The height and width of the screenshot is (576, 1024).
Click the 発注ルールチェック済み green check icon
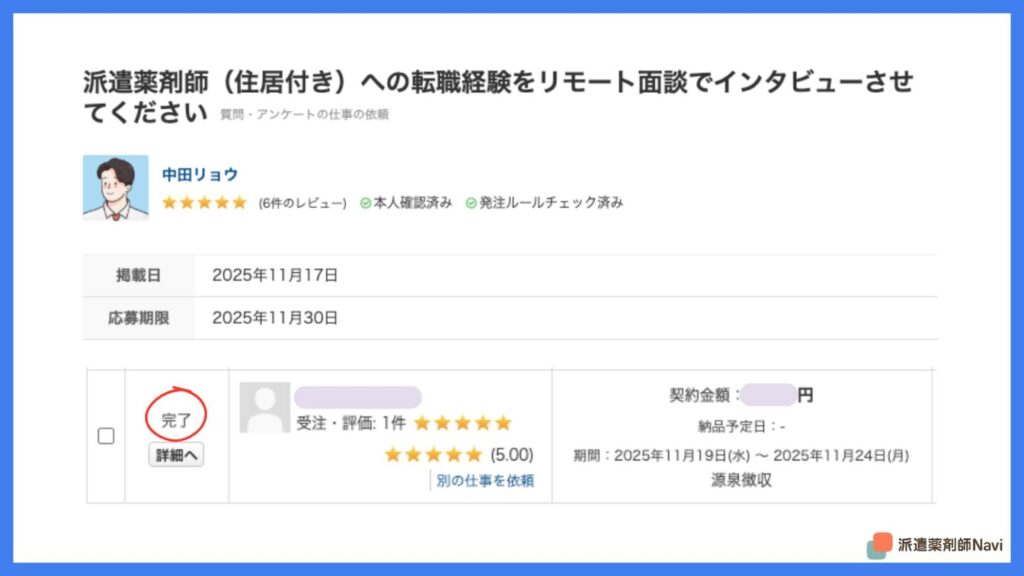[x=471, y=203]
